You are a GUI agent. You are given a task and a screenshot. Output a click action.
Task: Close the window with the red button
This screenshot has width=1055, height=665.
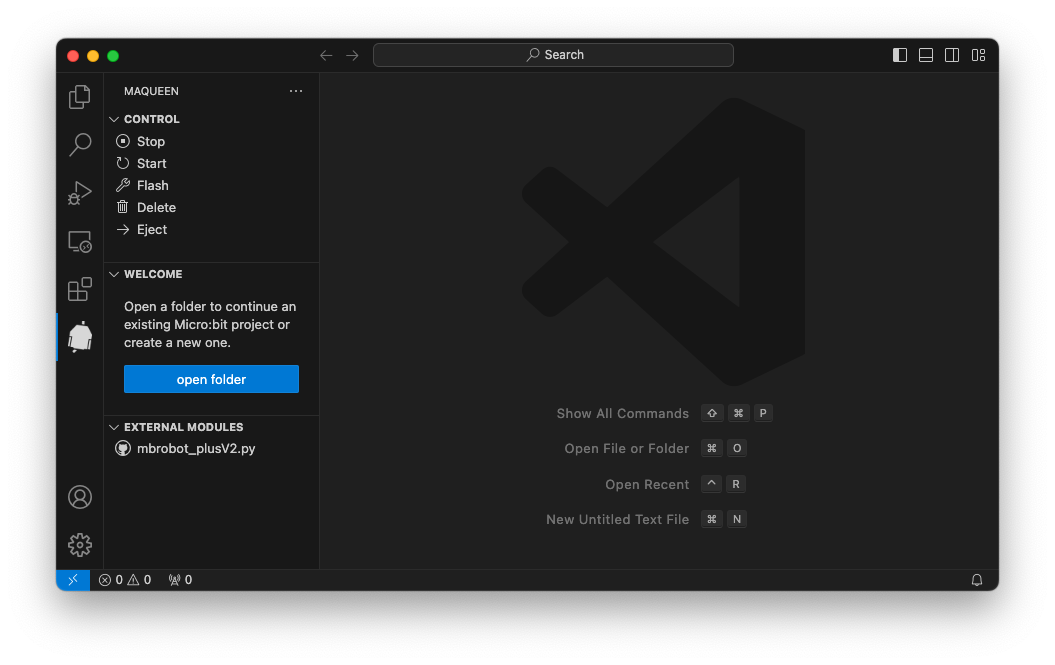[x=73, y=56]
